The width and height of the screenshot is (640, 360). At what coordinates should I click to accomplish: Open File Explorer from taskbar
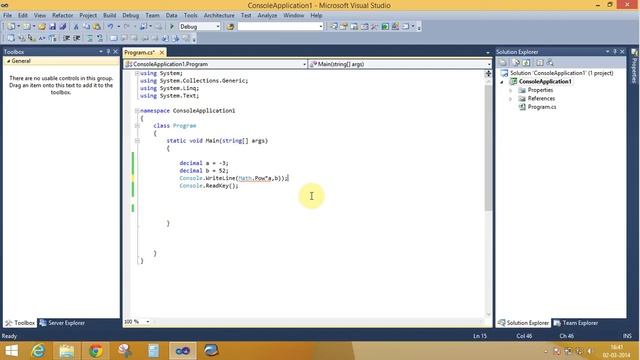point(67,351)
